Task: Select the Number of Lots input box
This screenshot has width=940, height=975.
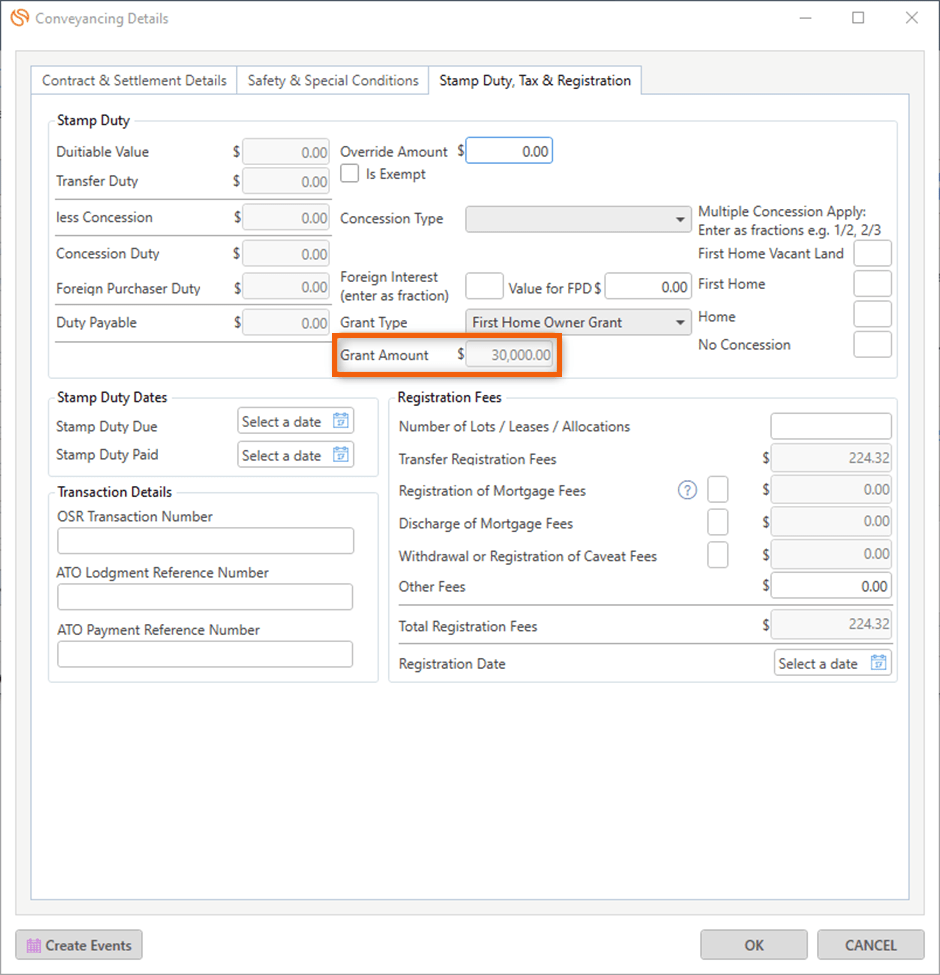Action: (831, 427)
